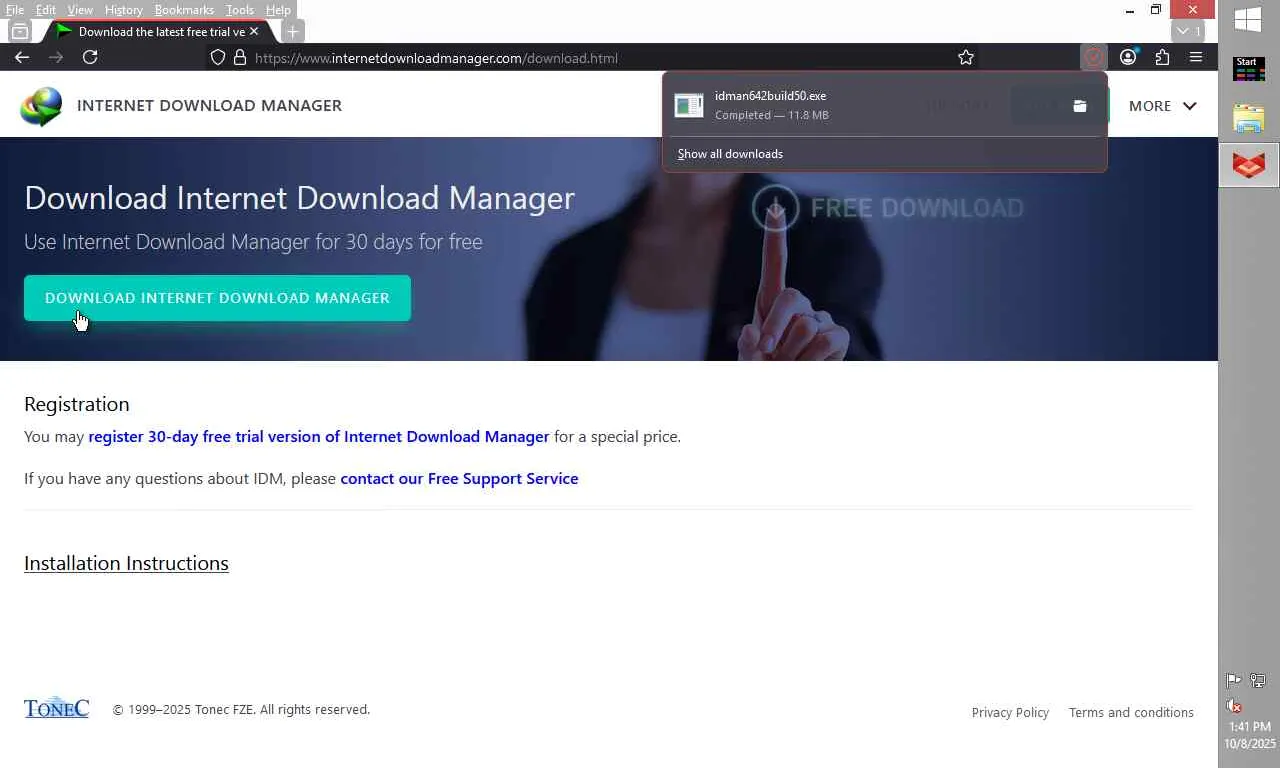Open the View menu

[80, 10]
